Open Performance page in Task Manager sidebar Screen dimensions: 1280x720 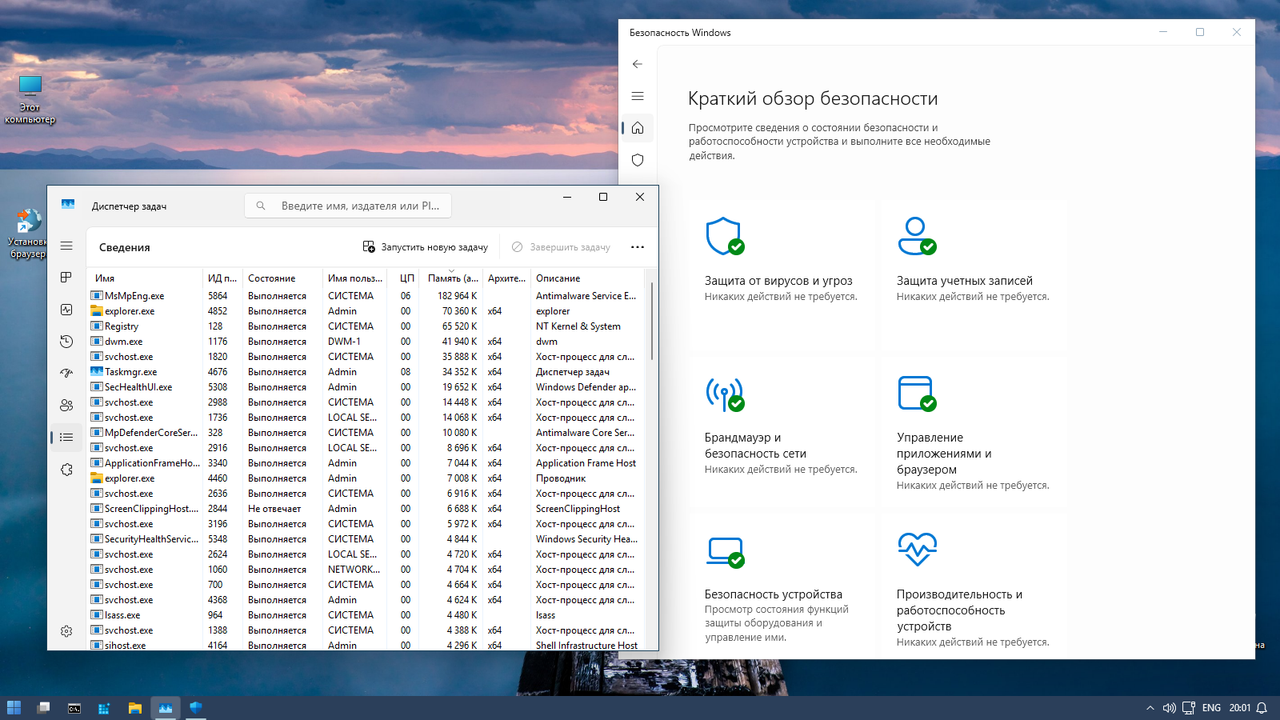66,310
